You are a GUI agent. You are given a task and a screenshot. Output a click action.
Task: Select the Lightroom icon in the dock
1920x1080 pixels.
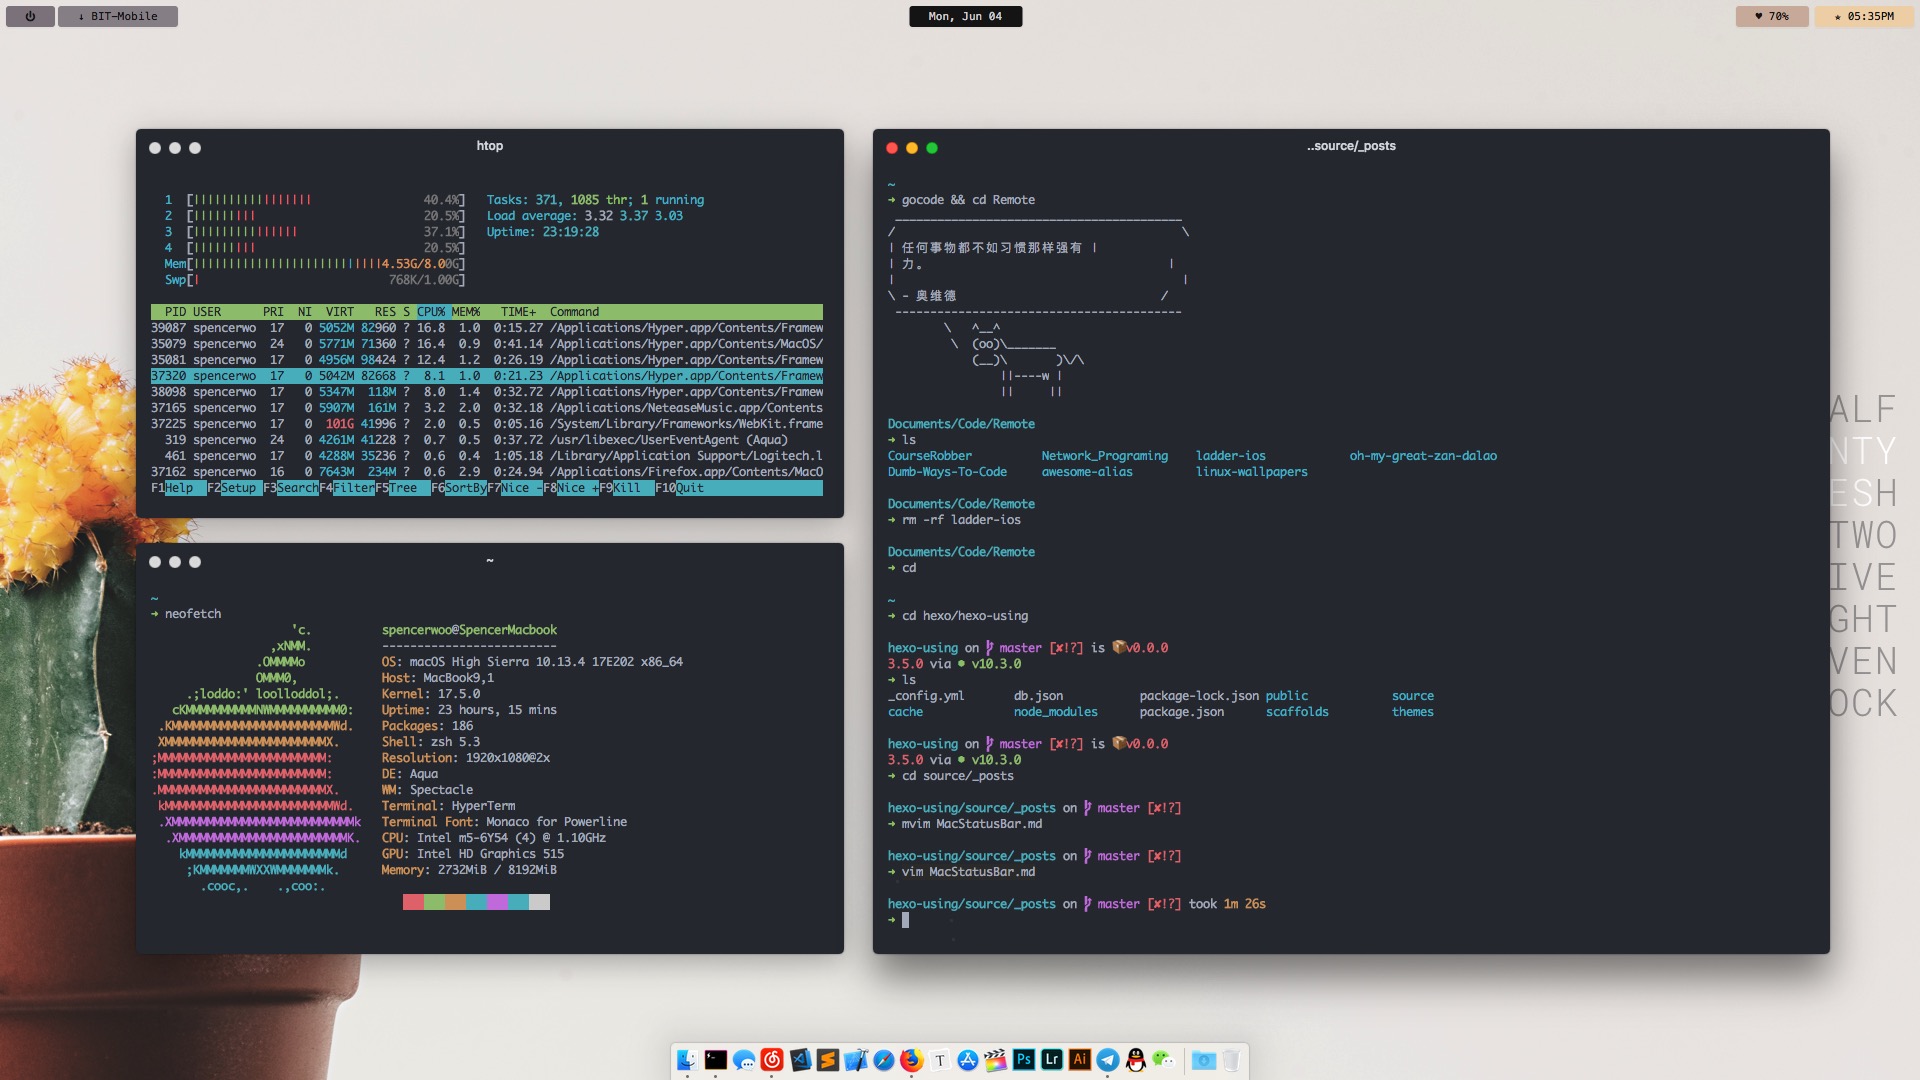1051,1059
